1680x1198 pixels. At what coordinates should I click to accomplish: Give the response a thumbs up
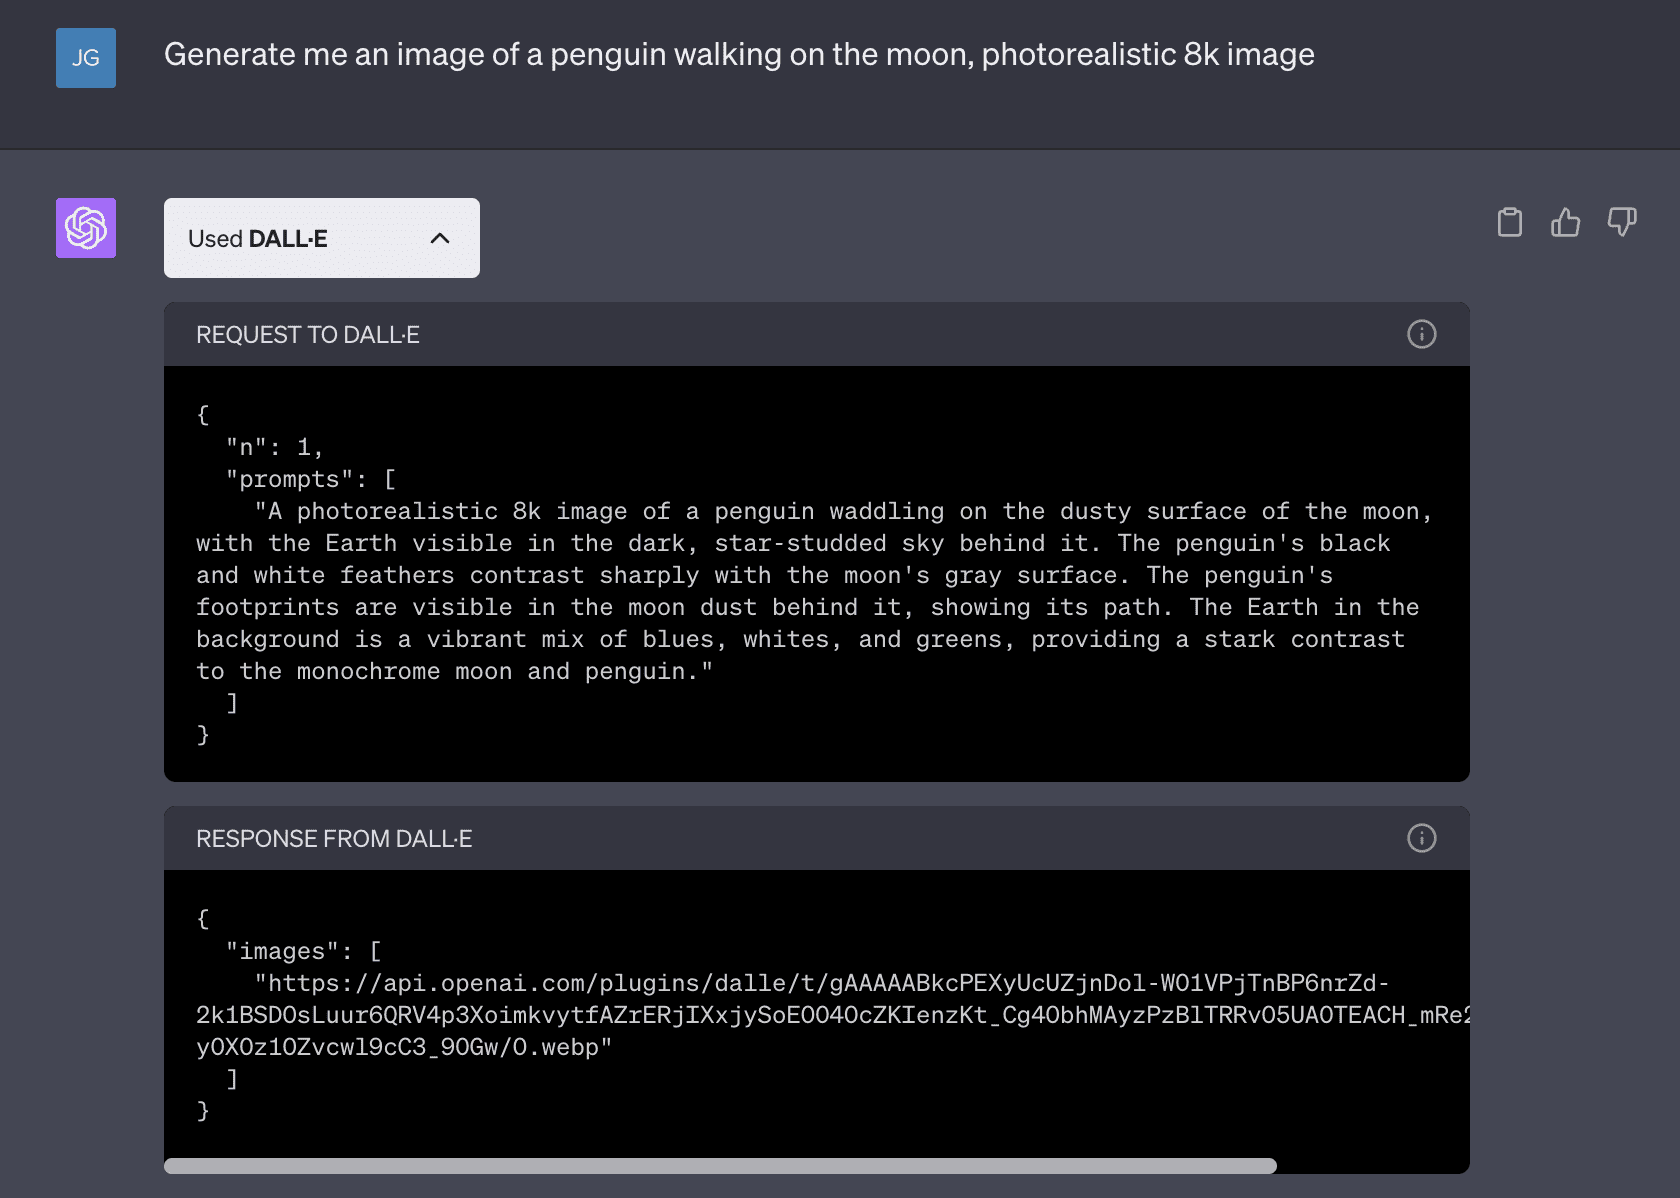click(1566, 222)
